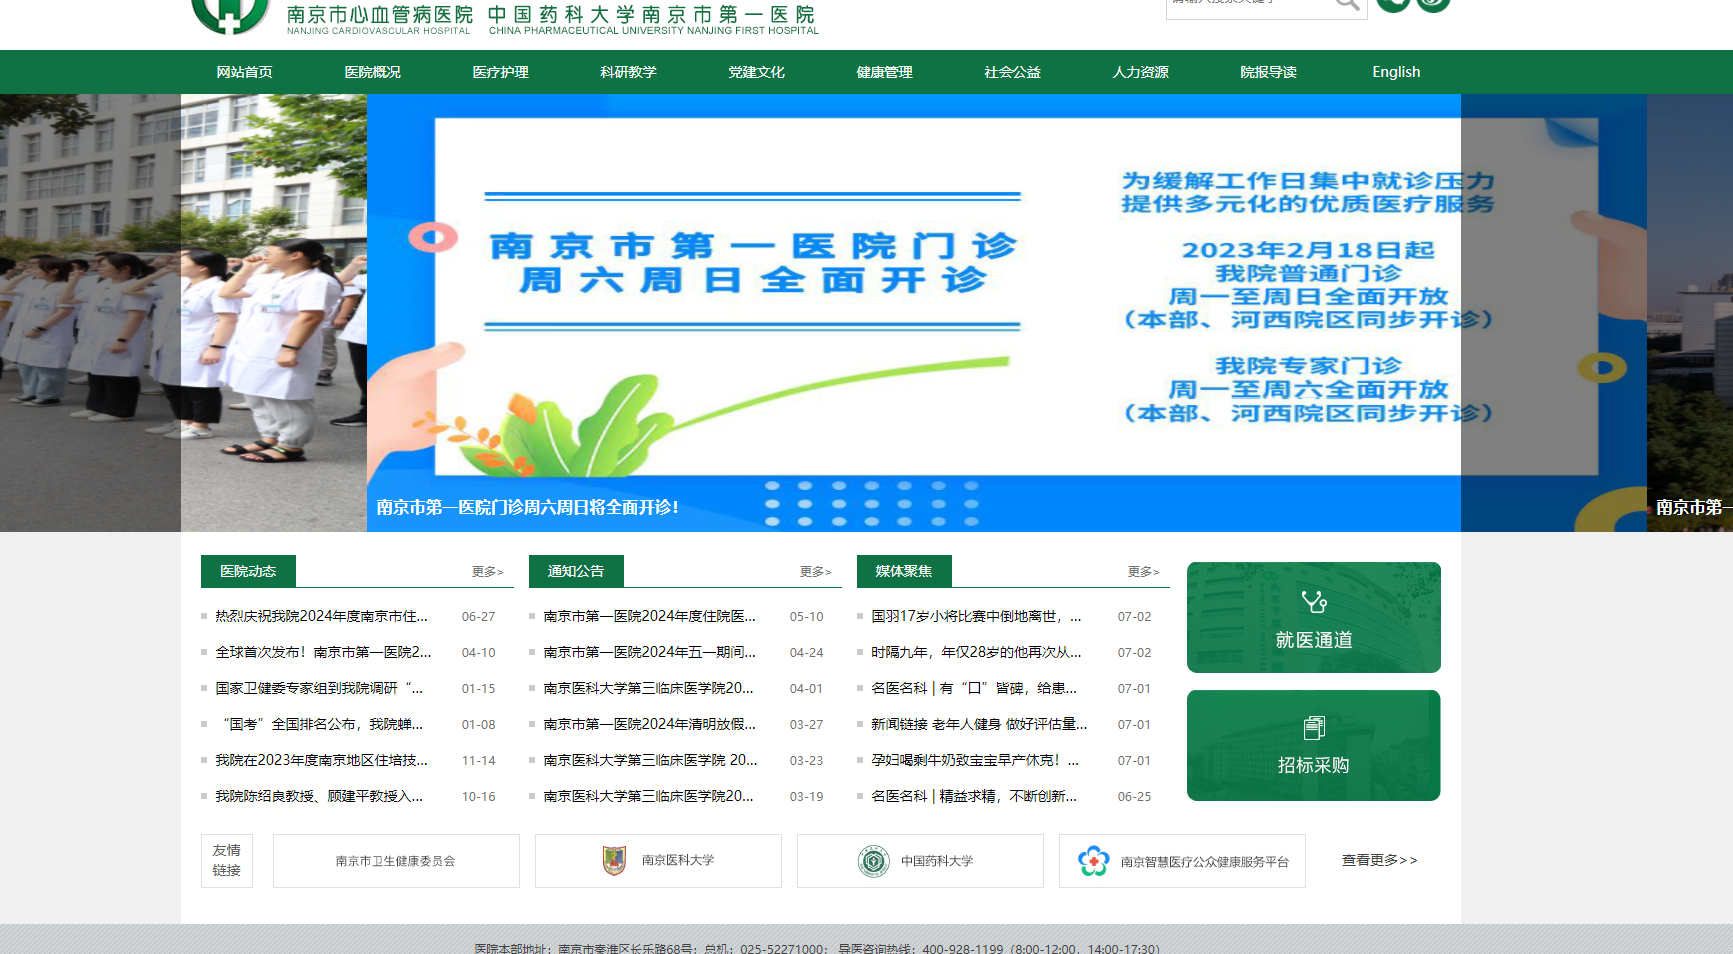Open news 我院在2023年度南京地区住培技...
Screen dimensions: 1733x954
[x=321, y=760]
